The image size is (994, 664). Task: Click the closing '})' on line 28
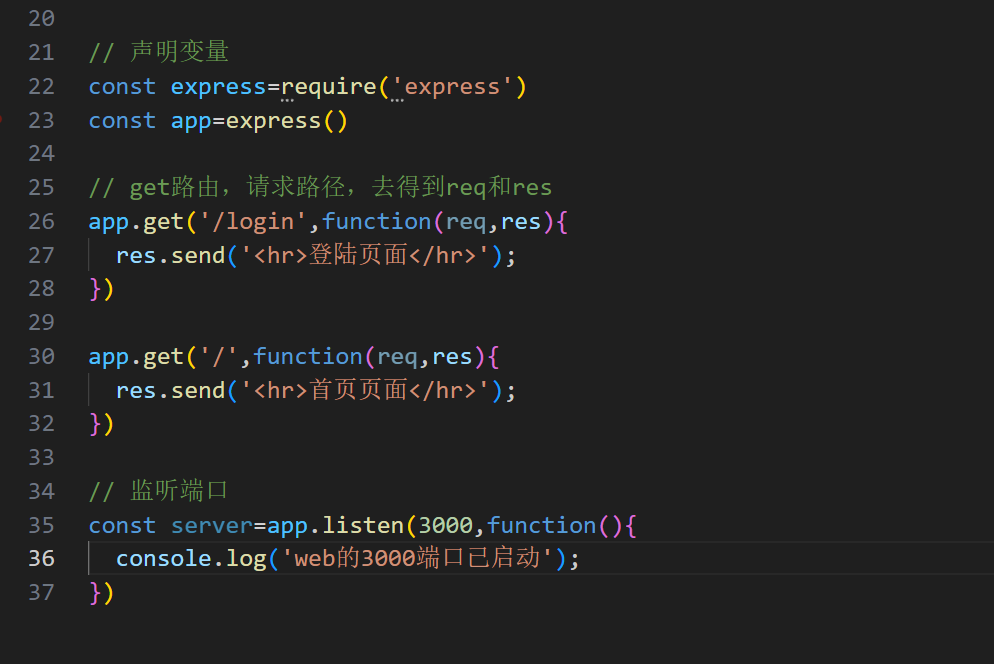101,289
